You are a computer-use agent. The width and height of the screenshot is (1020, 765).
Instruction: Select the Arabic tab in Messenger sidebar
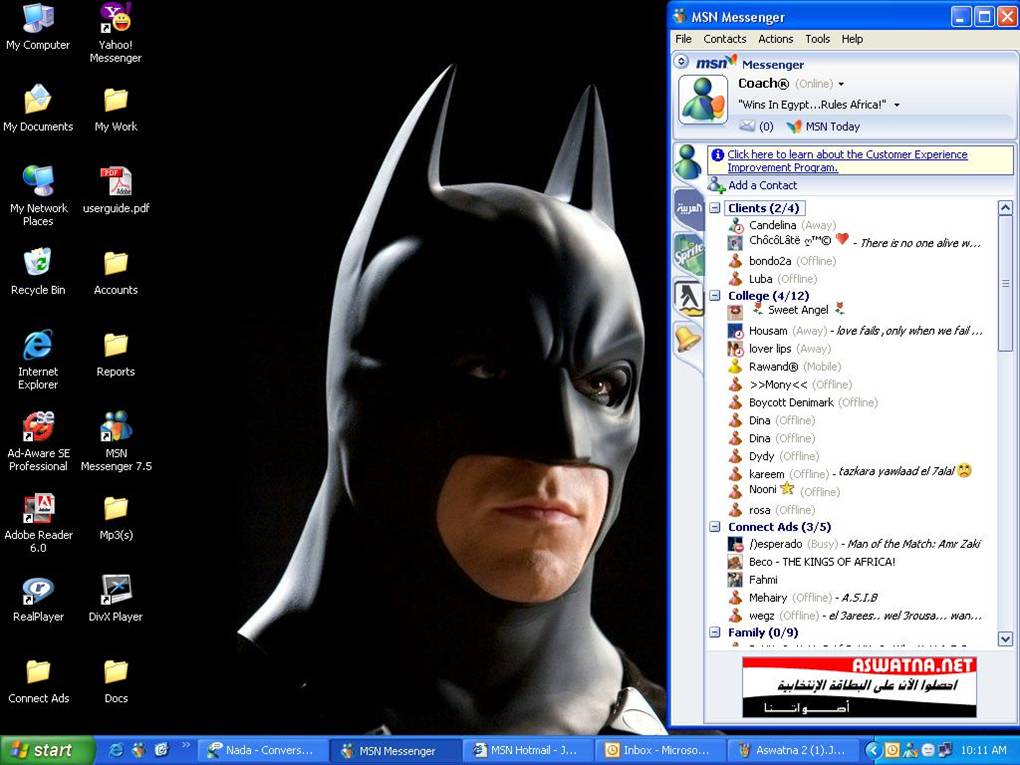coord(688,209)
